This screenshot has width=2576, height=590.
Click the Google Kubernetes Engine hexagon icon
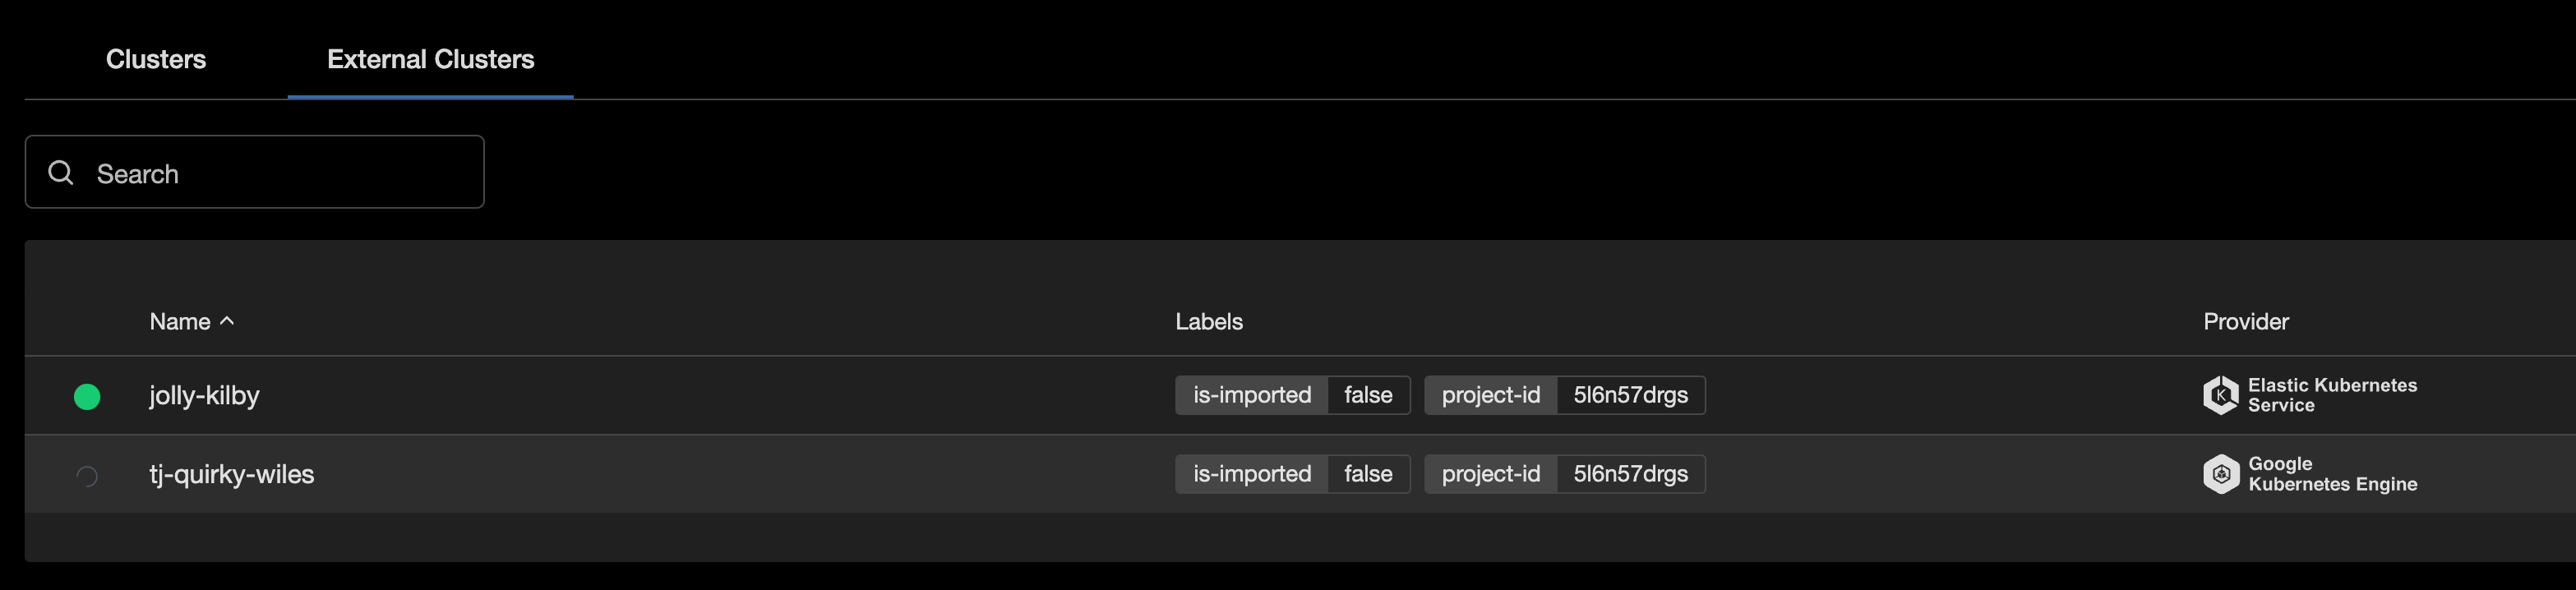(2222, 474)
